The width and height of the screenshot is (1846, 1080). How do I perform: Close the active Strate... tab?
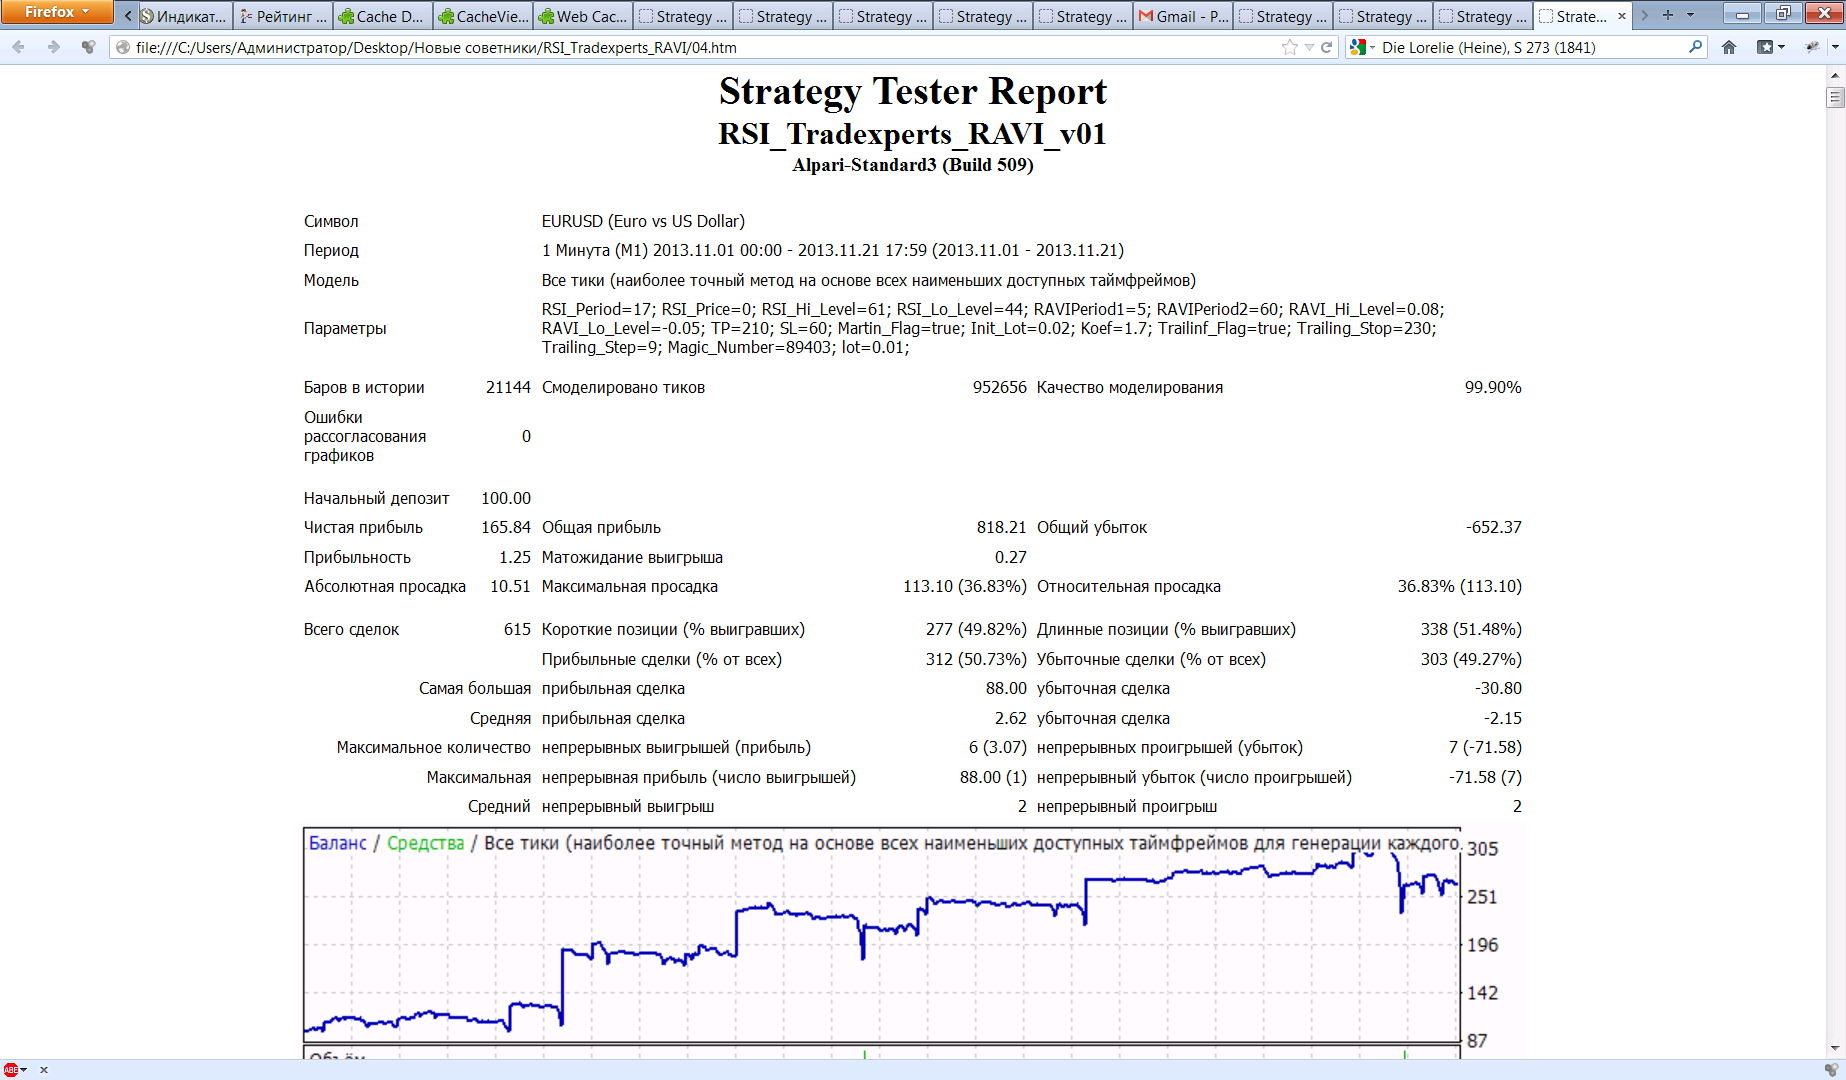tap(1621, 16)
